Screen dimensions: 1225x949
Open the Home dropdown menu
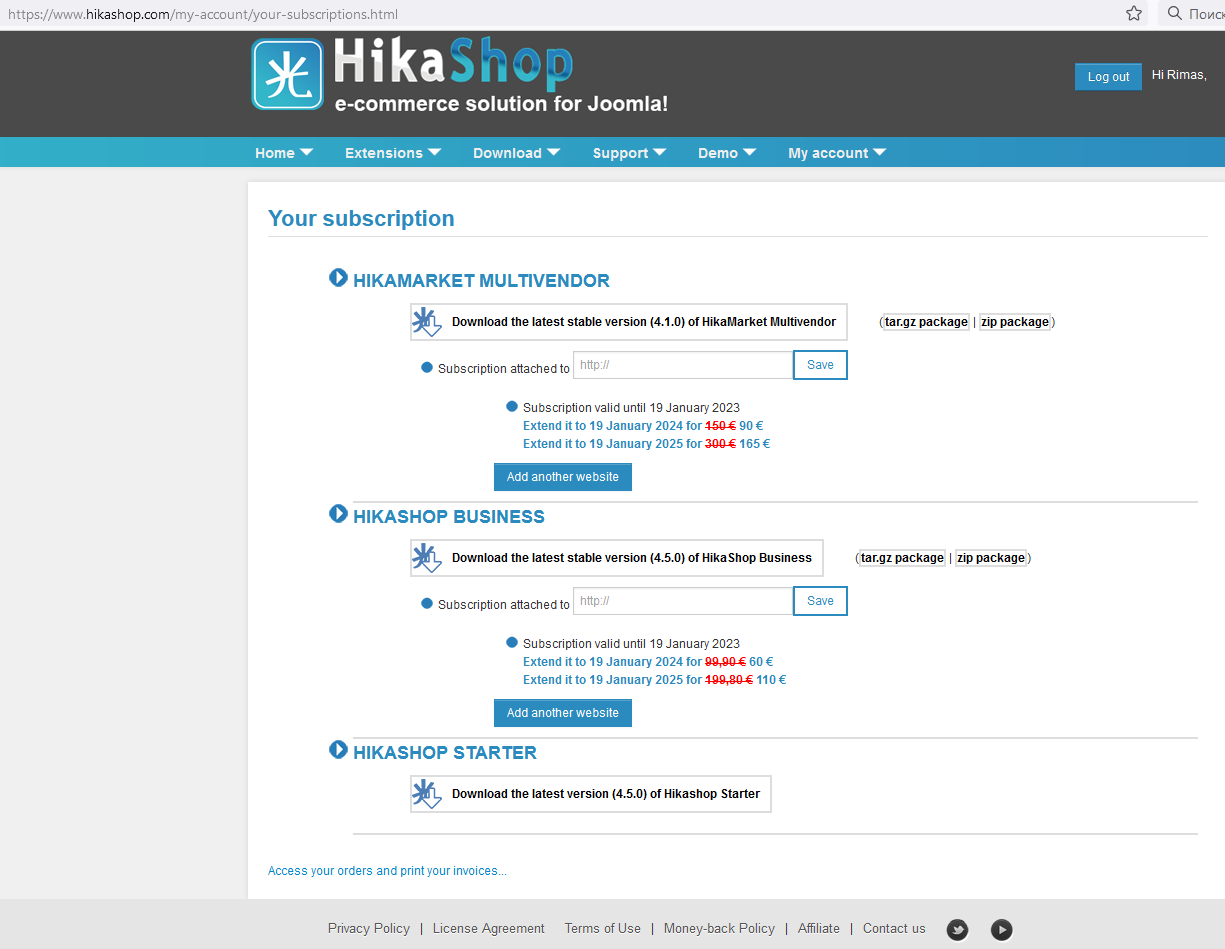click(284, 153)
